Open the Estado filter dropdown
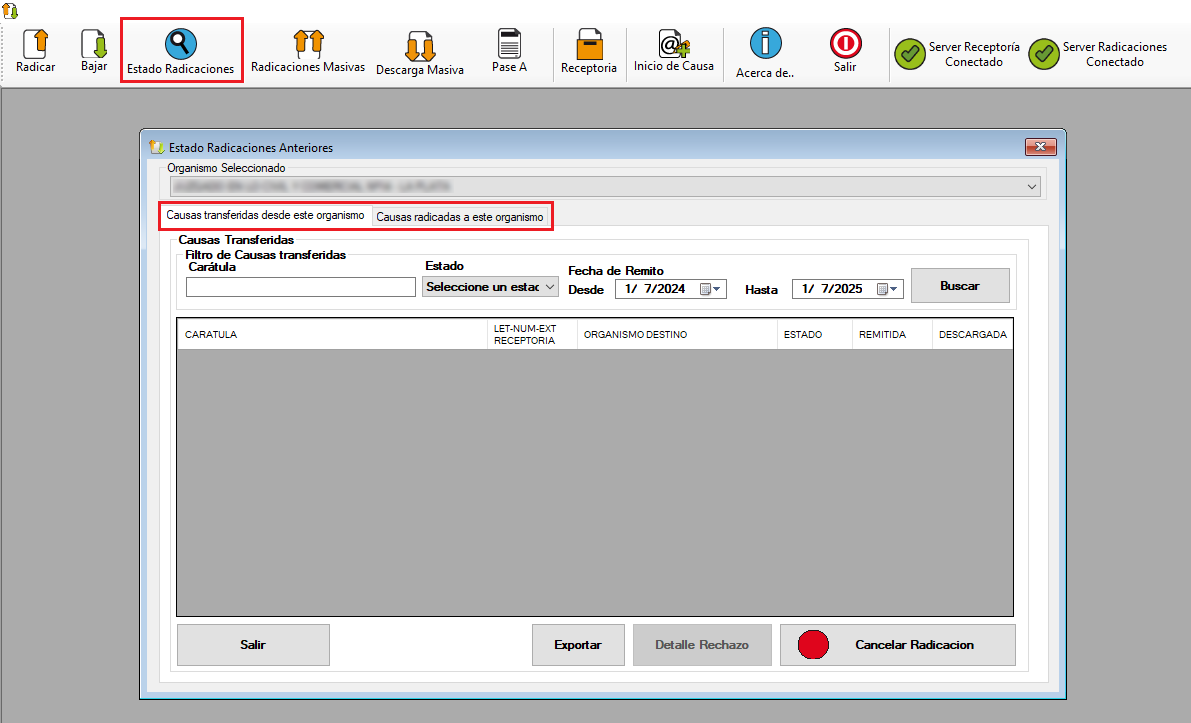 [549, 287]
